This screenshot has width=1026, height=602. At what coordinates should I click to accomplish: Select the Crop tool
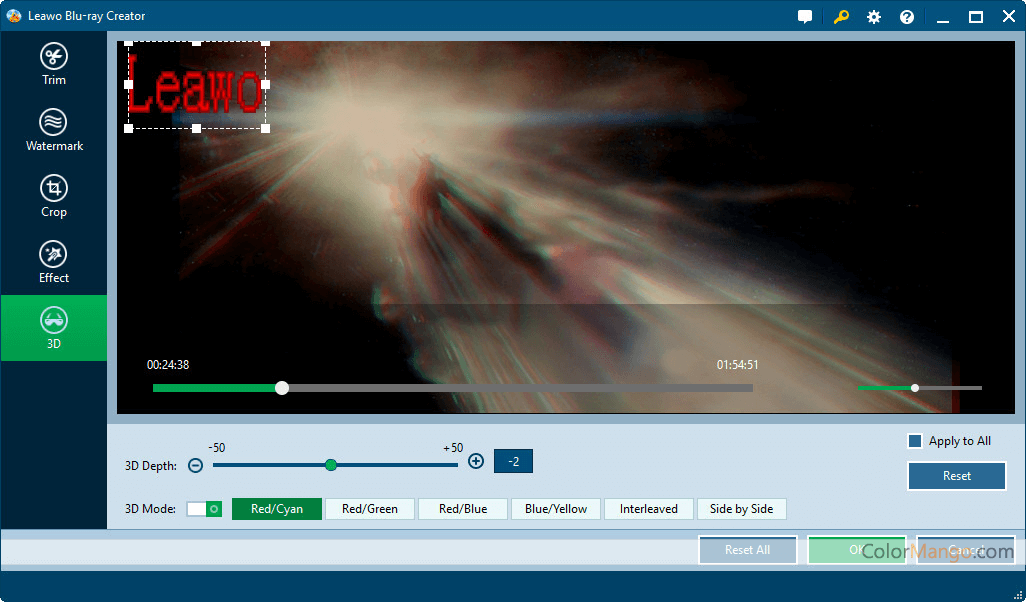point(54,196)
